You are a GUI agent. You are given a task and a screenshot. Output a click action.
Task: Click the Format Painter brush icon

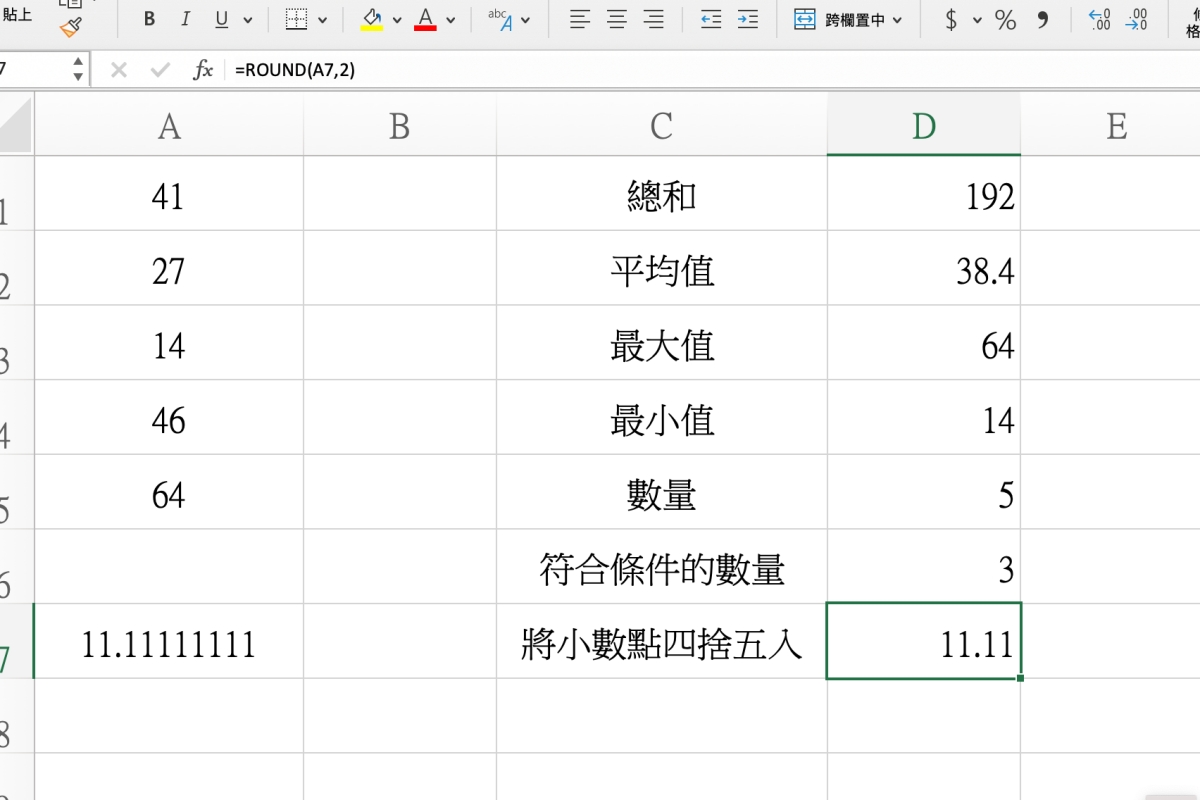point(70,27)
